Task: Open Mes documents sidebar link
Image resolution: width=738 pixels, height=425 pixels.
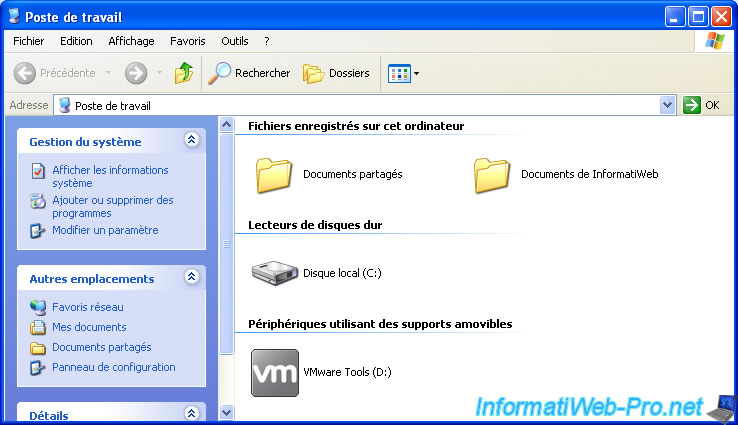Action: (89, 327)
